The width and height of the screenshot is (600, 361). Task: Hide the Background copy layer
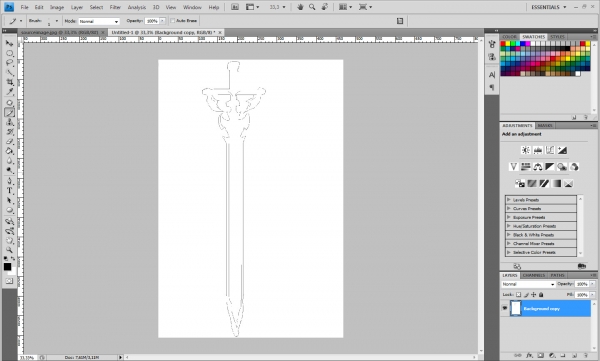tap(505, 308)
